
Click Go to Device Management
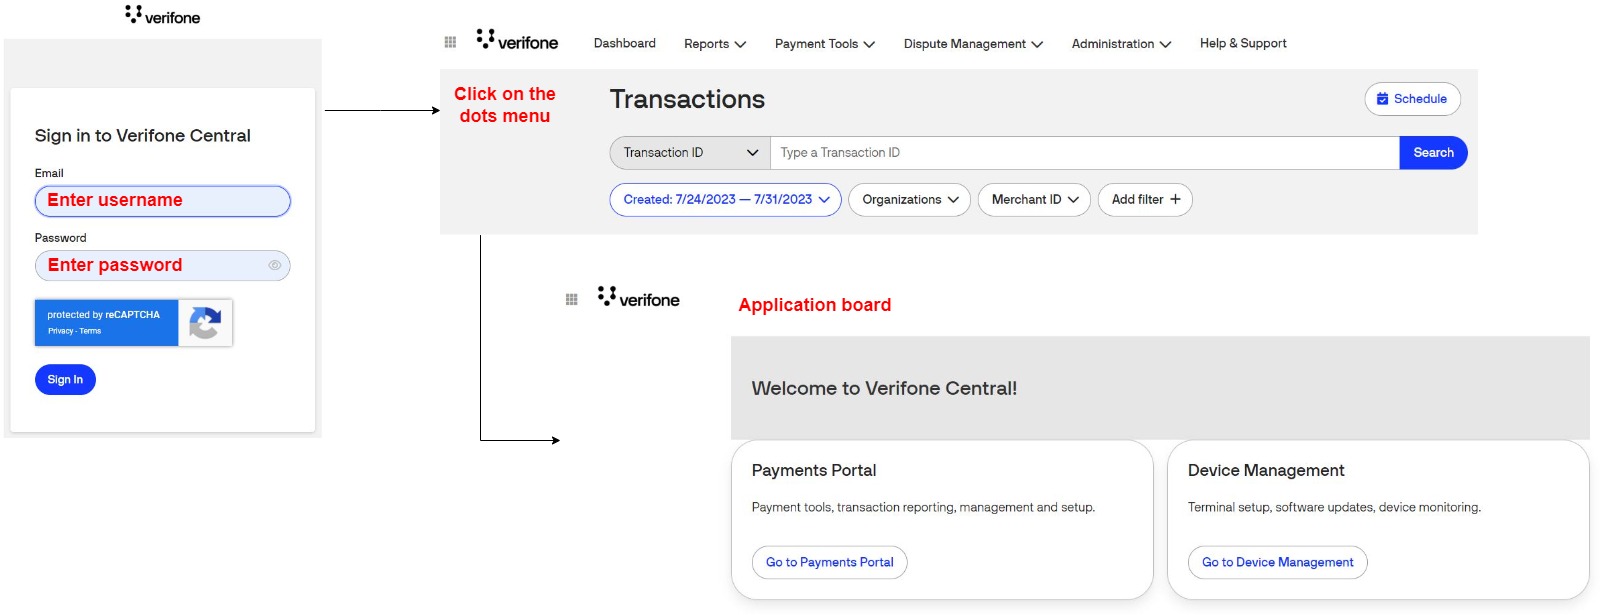pyautogui.click(x=1277, y=562)
